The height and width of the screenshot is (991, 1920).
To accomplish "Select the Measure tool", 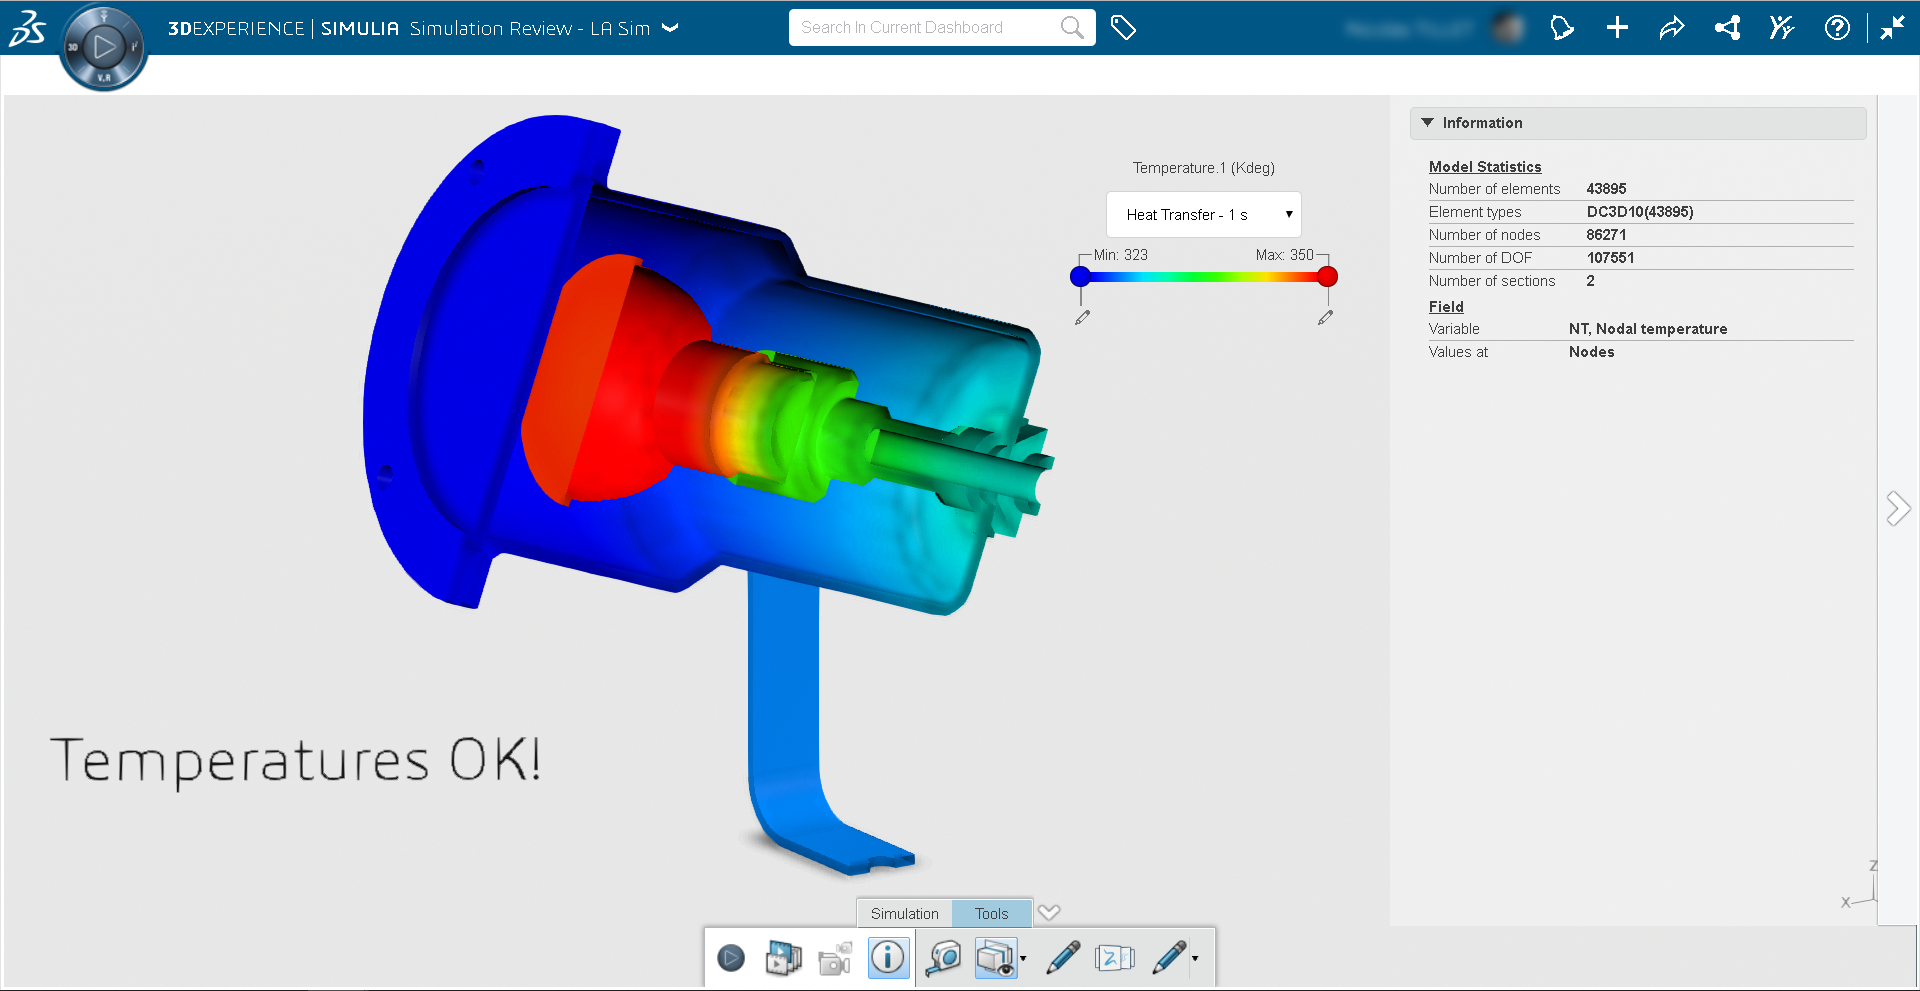I will (x=941, y=957).
